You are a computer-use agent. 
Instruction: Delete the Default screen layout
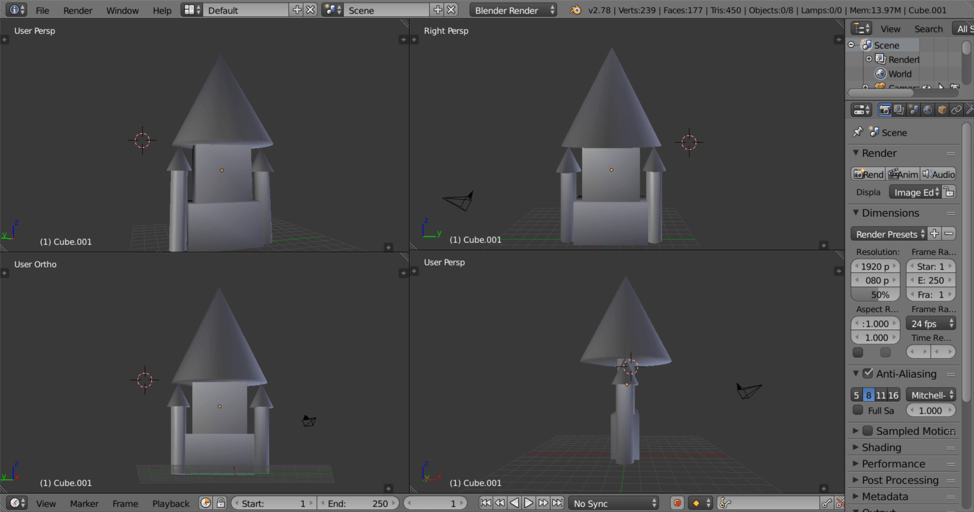point(311,10)
